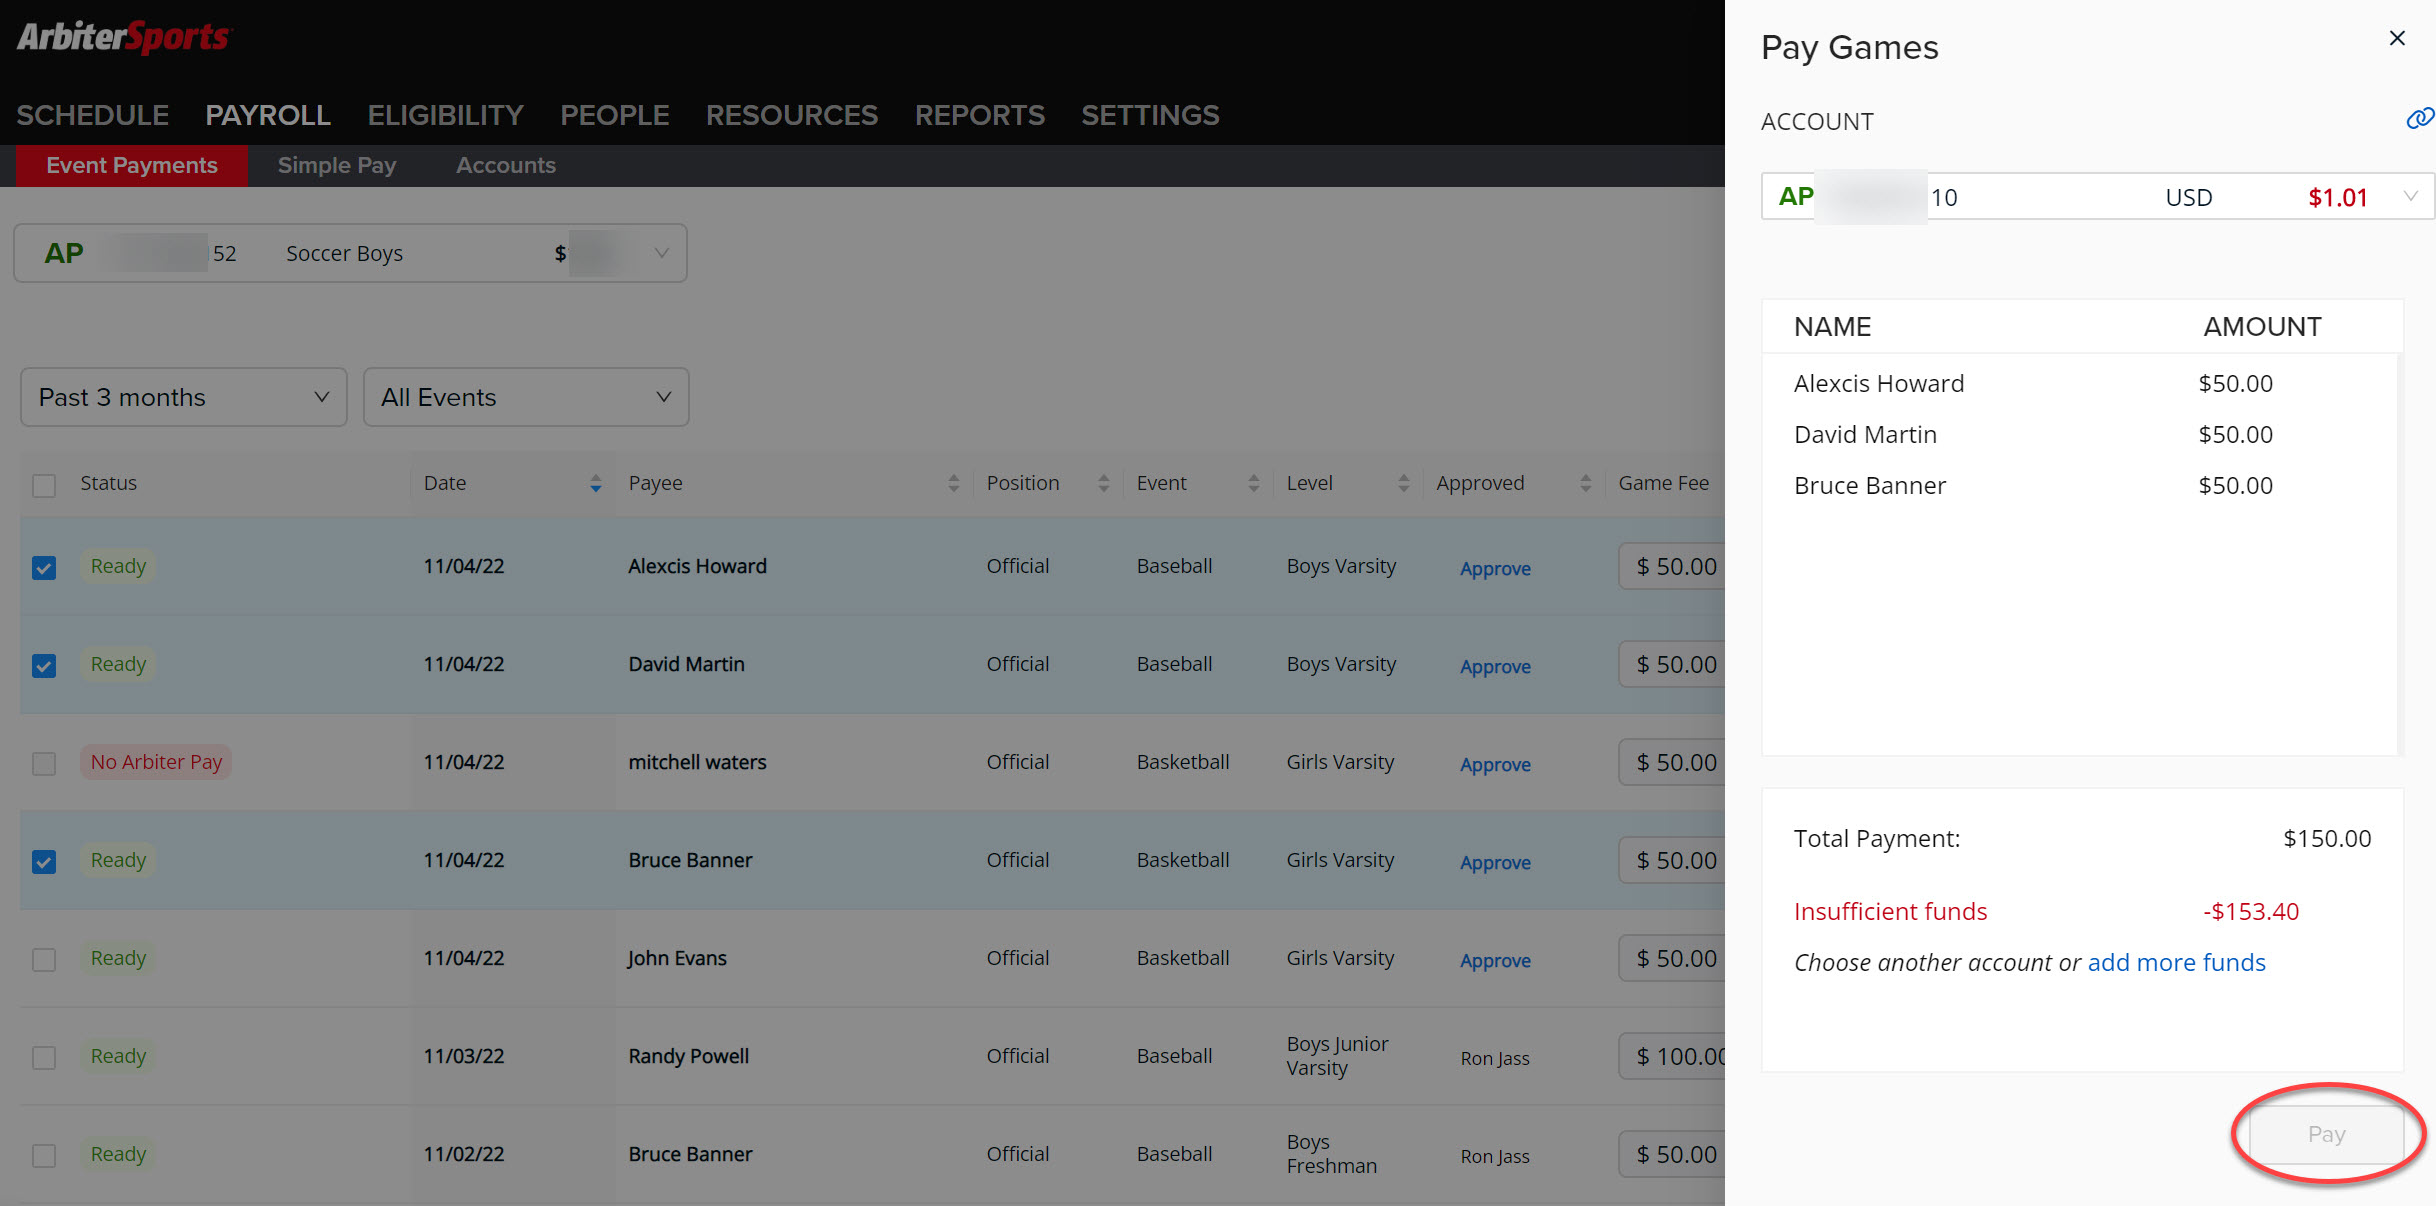Open the PEOPLE menu
The width and height of the screenshot is (2436, 1206).
coord(615,115)
